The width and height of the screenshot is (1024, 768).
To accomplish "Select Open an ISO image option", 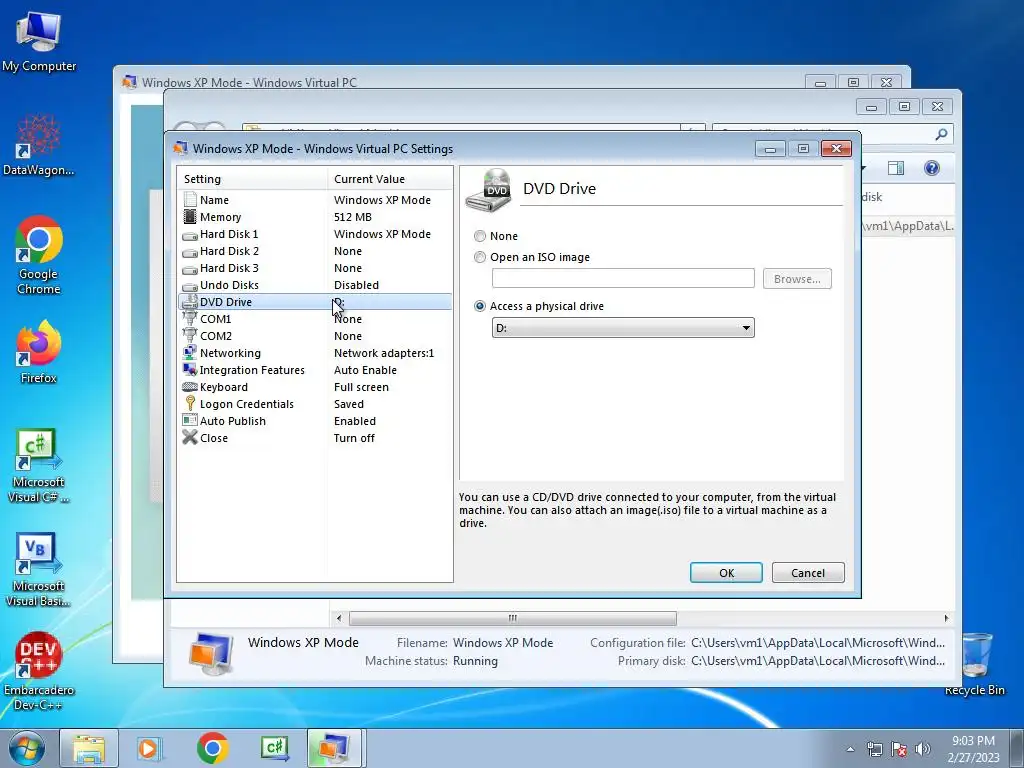I will pos(480,257).
